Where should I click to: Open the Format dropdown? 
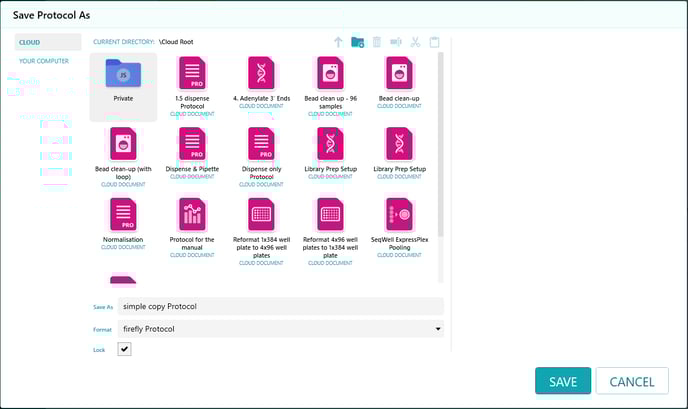click(x=281, y=329)
